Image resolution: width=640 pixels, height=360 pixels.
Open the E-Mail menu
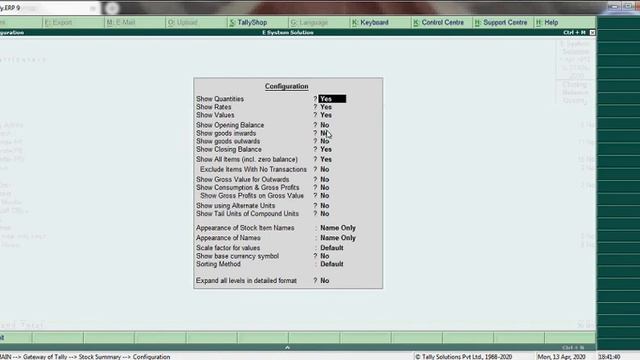(121, 22)
